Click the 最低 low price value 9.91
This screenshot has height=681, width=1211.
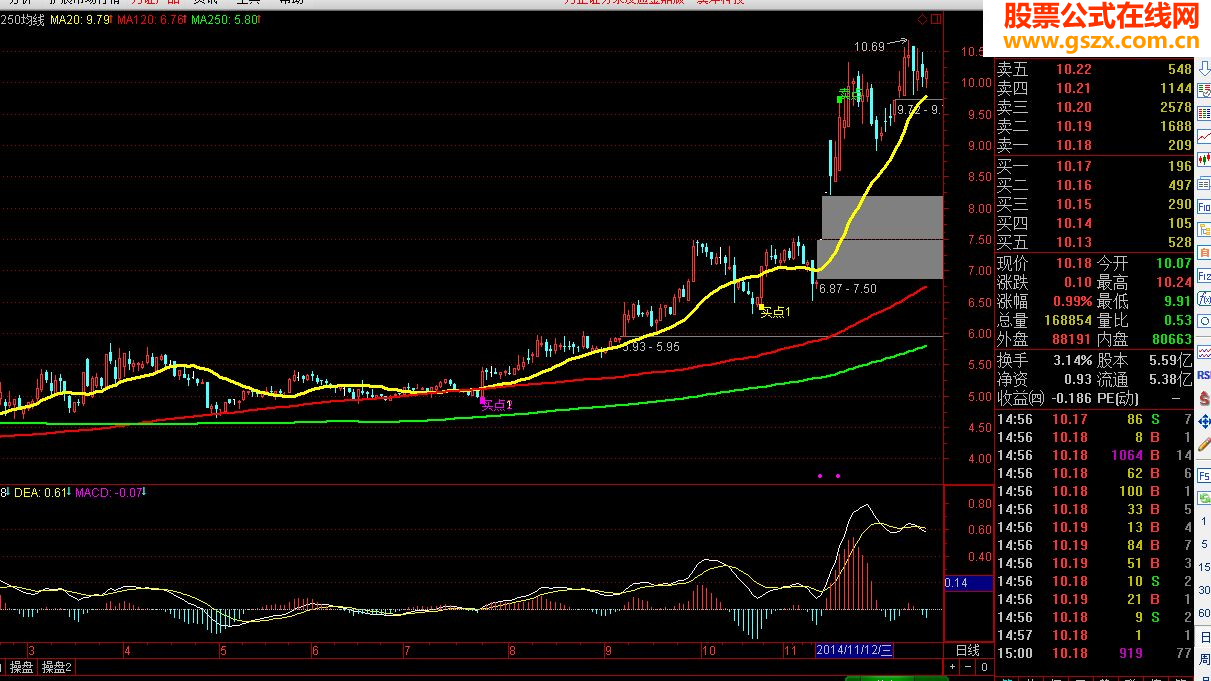pos(1177,301)
